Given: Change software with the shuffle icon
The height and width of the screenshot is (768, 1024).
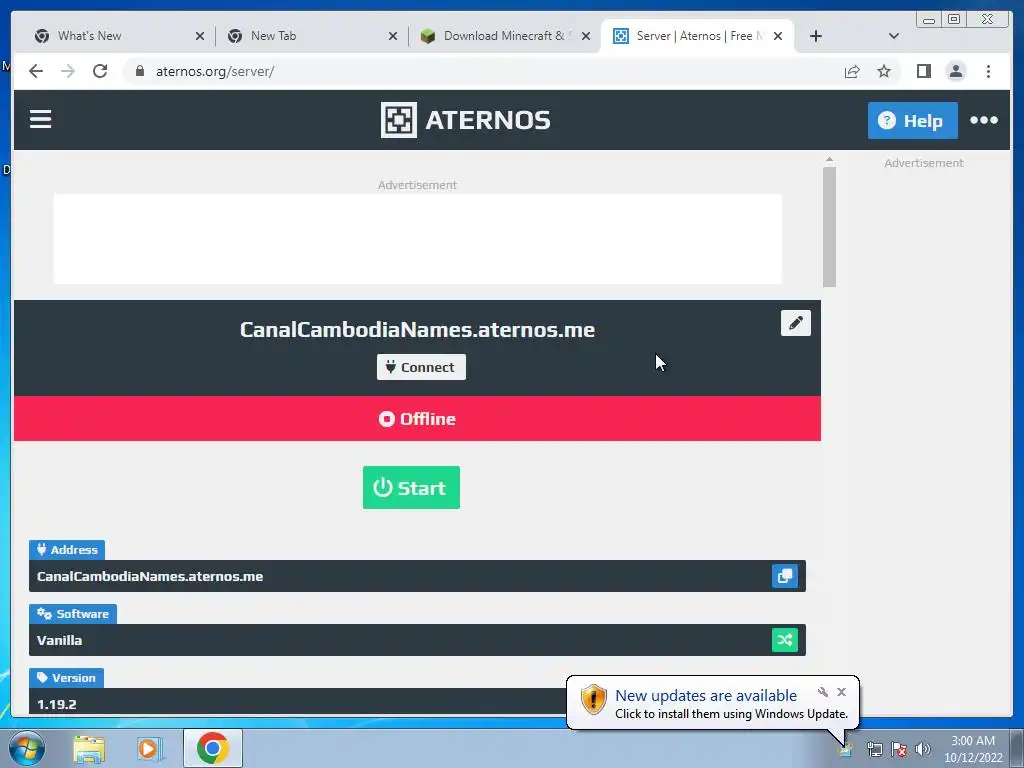Looking at the screenshot, I should pyautogui.click(x=784, y=640).
